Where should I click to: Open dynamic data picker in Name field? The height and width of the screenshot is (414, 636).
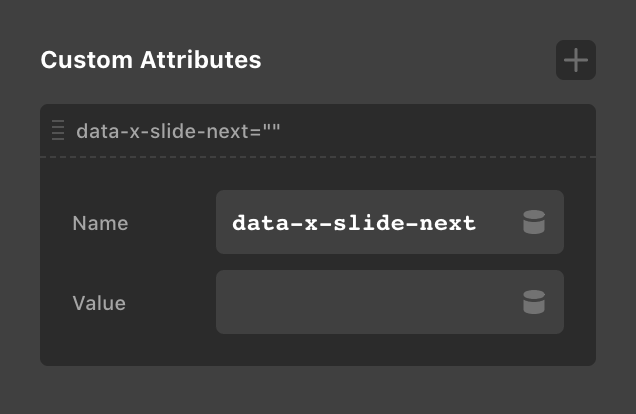point(534,223)
